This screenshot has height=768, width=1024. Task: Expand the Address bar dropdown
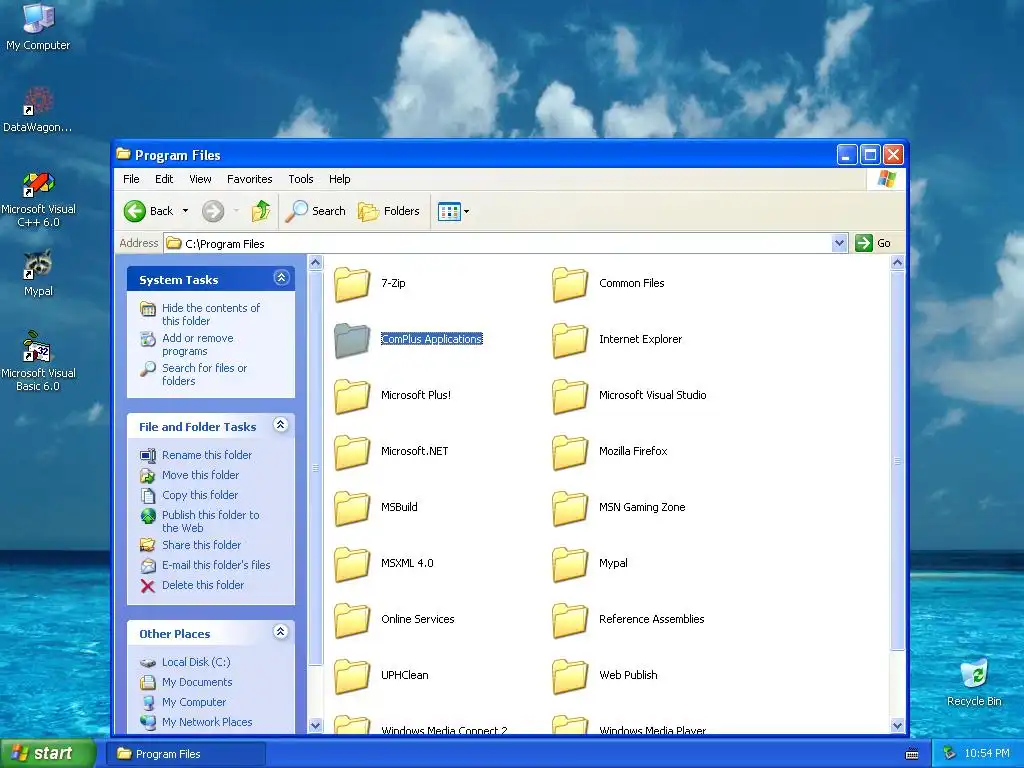pyautogui.click(x=840, y=244)
